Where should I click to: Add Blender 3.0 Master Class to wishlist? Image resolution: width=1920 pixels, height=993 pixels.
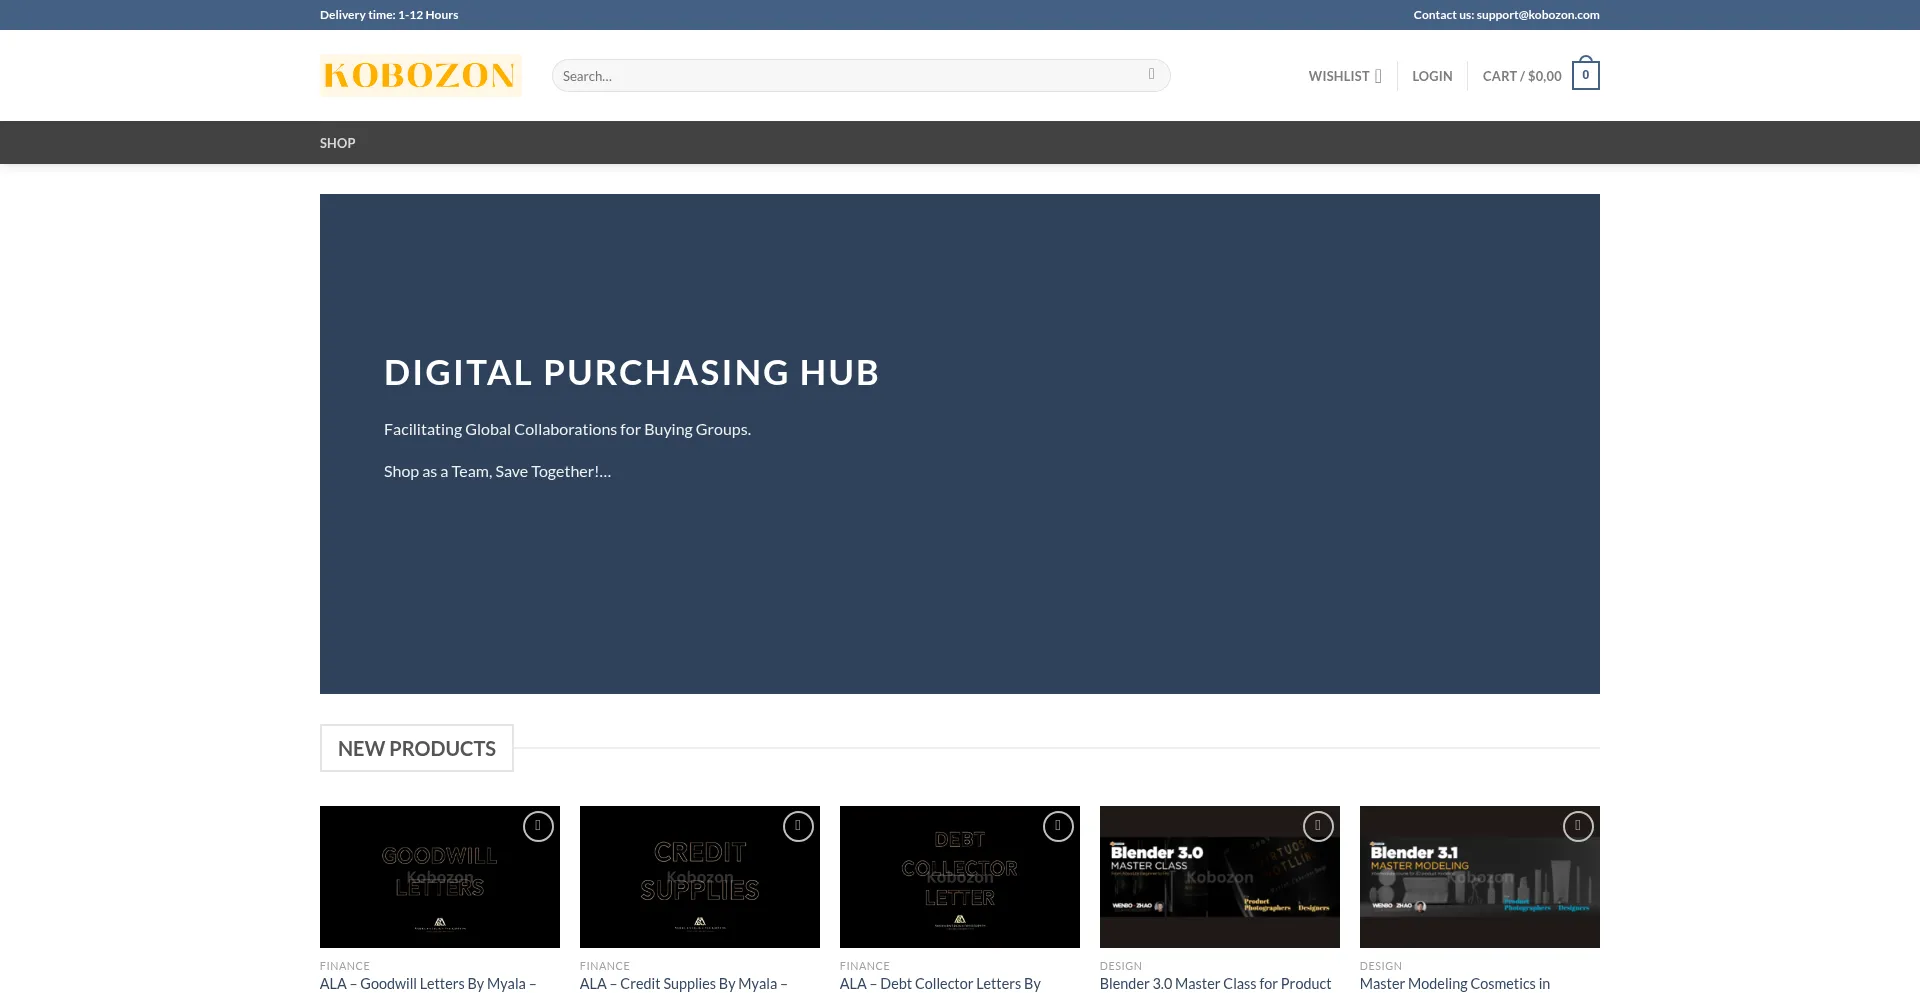click(1318, 827)
